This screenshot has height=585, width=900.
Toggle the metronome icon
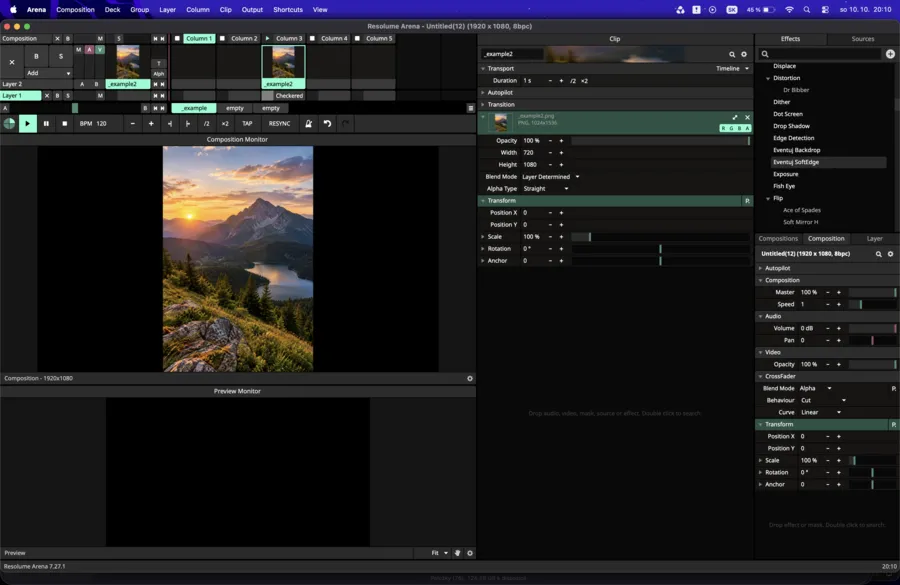(x=308, y=123)
